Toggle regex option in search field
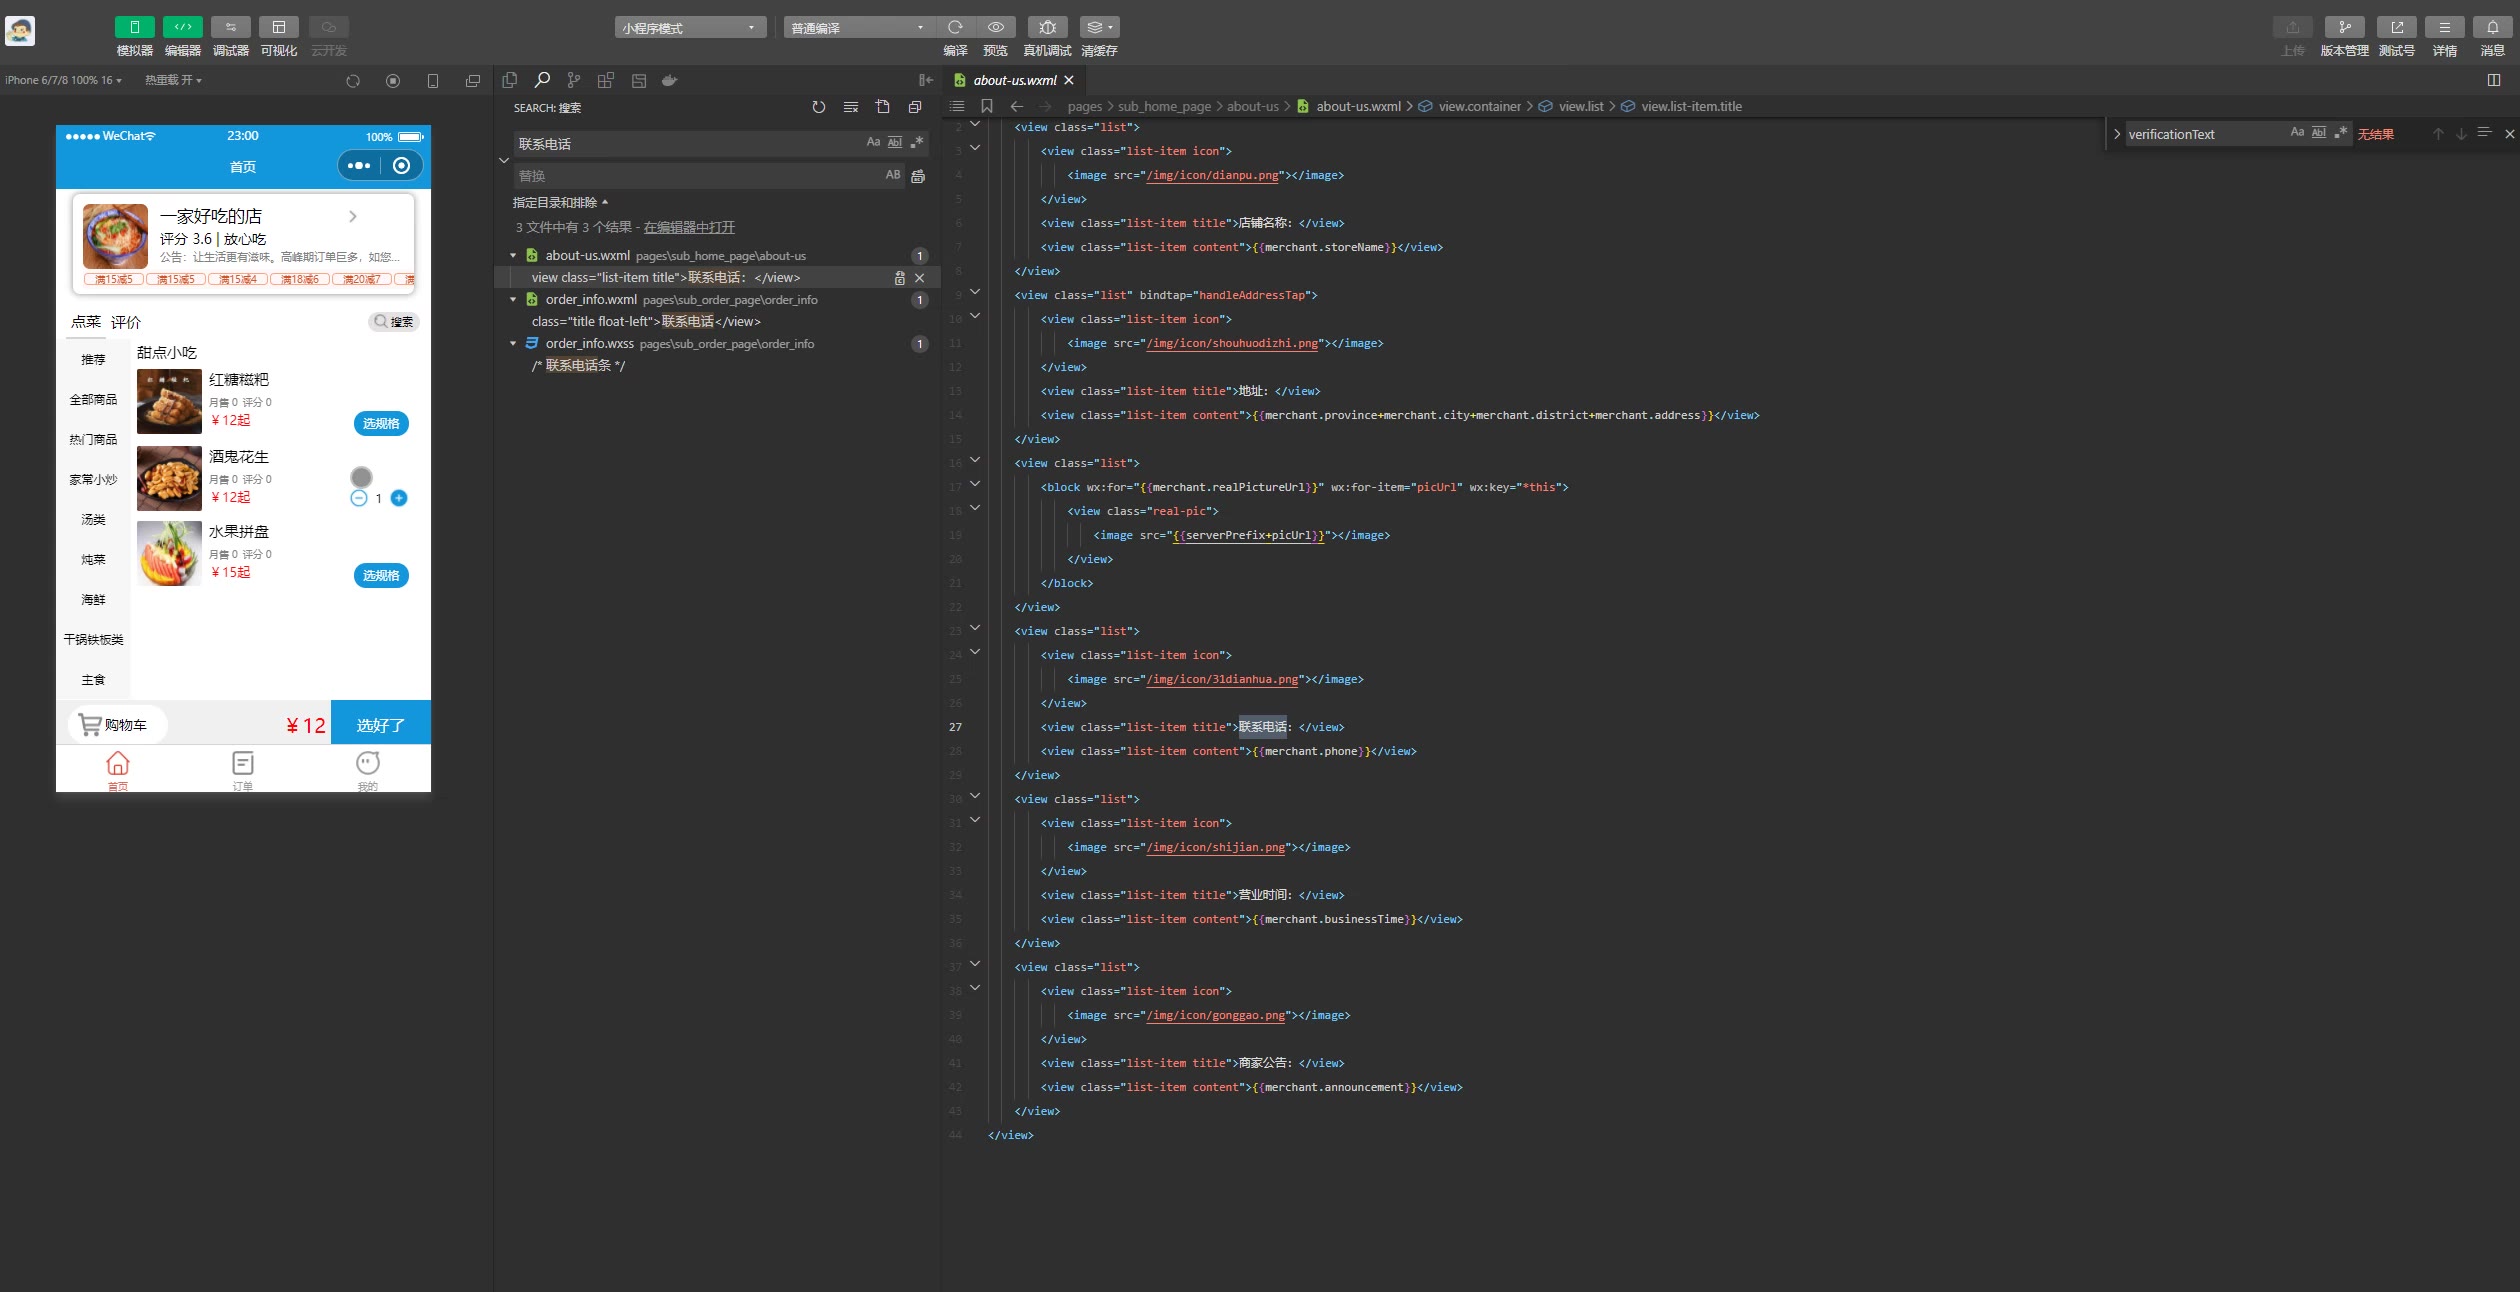Screen dimensions: 2520x1292 pyautogui.click(x=916, y=143)
